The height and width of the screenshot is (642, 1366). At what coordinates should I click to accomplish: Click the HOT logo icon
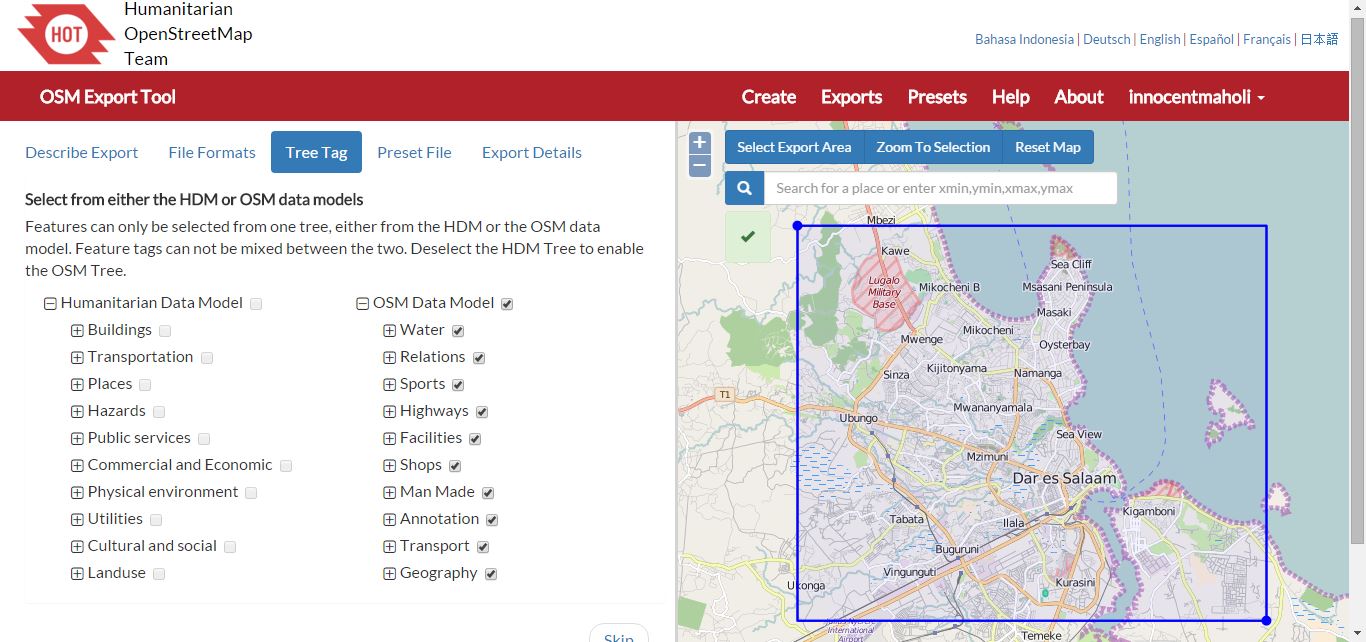66,35
